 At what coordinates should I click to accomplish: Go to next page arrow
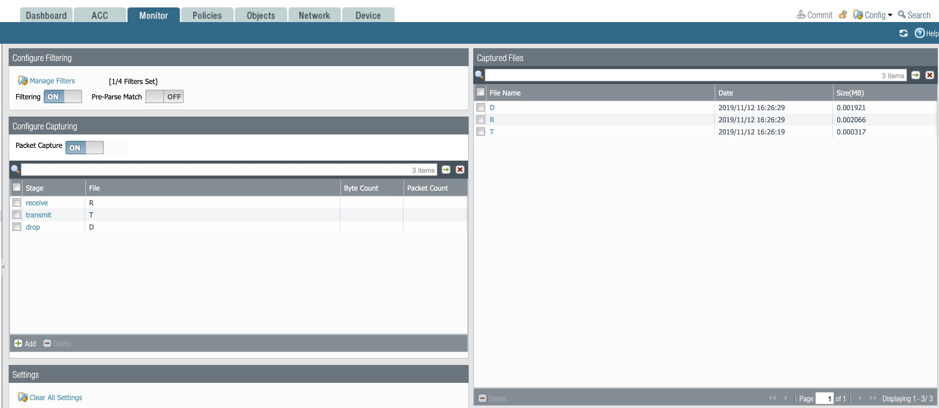(x=860, y=398)
